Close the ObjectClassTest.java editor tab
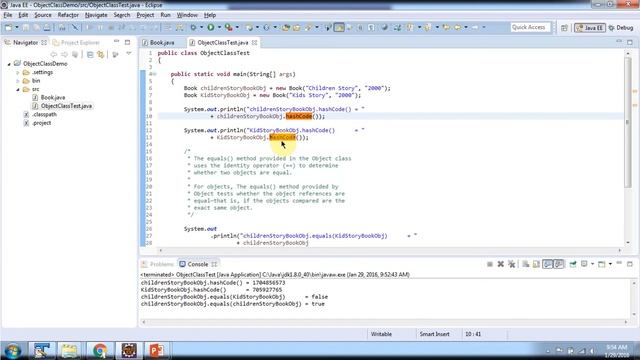The image size is (640, 360). 255,42
